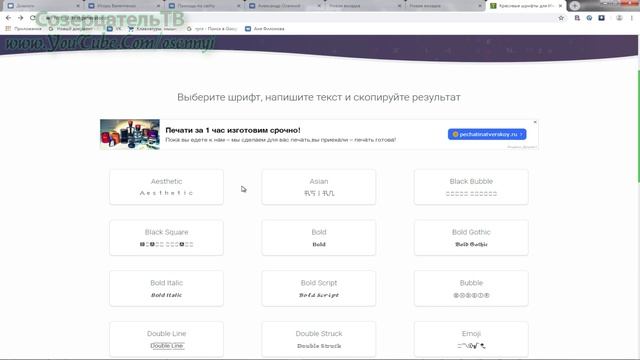Screen dimensions: 640x360
Task: Open a new tab with plus button
Action: click(x=575, y=6)
